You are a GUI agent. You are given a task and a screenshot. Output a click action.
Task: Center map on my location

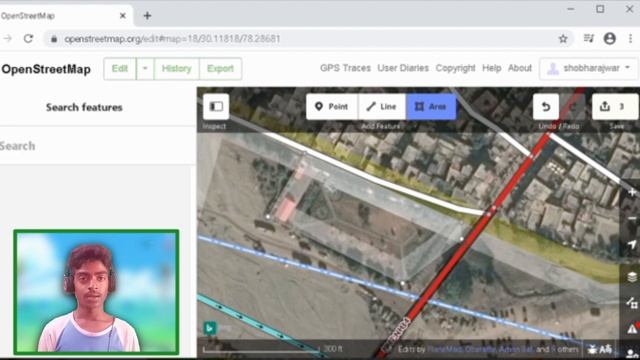(x=632, y=244)
